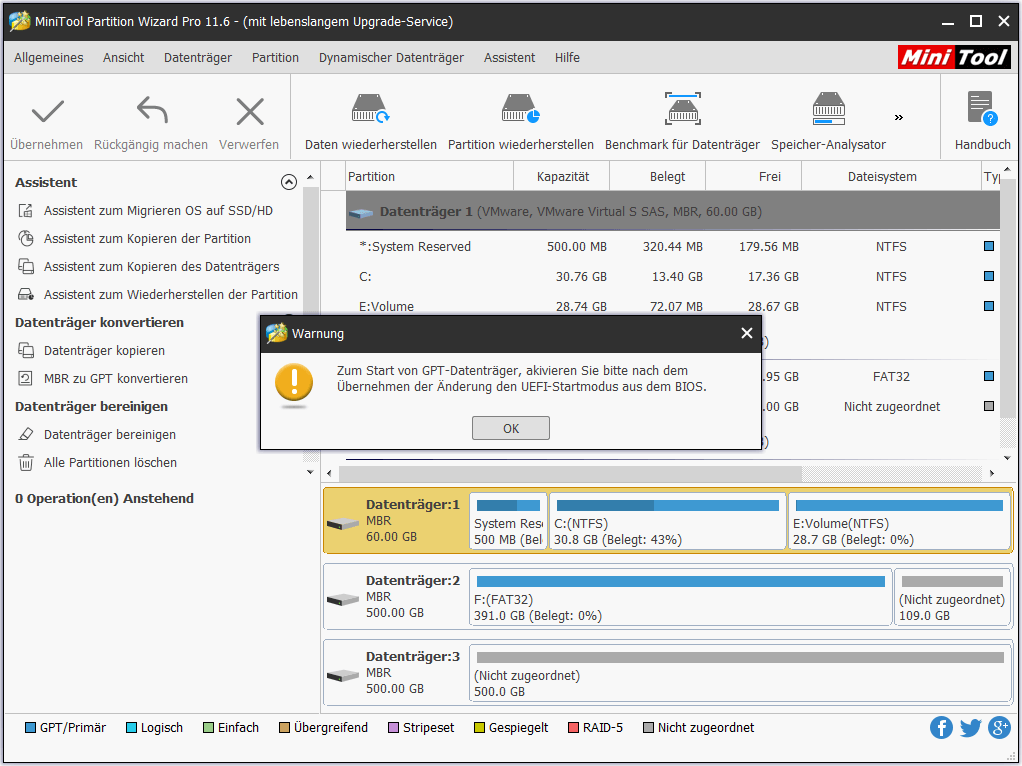Image resolution: width=1022 pixels, height=766 pixels.
Task: Expand toolbar overflow chevron »
Action: coord(899,117)
